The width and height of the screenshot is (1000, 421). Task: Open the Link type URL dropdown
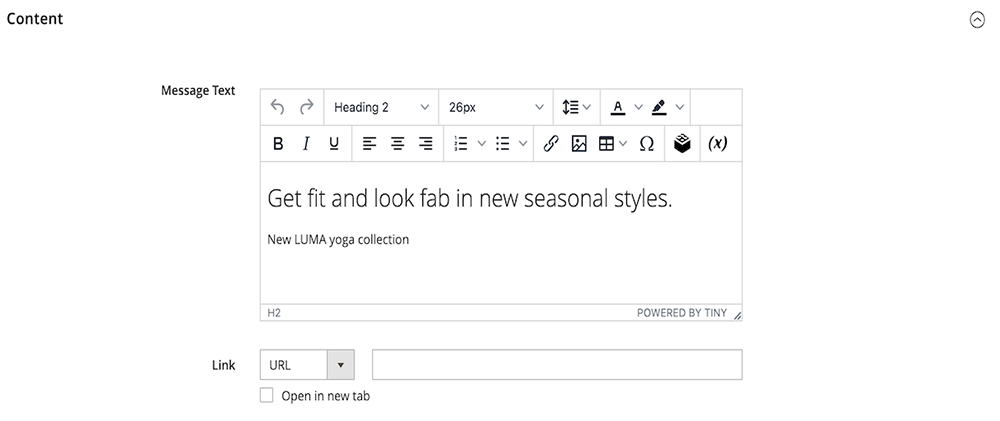click(x=306, y=365)
